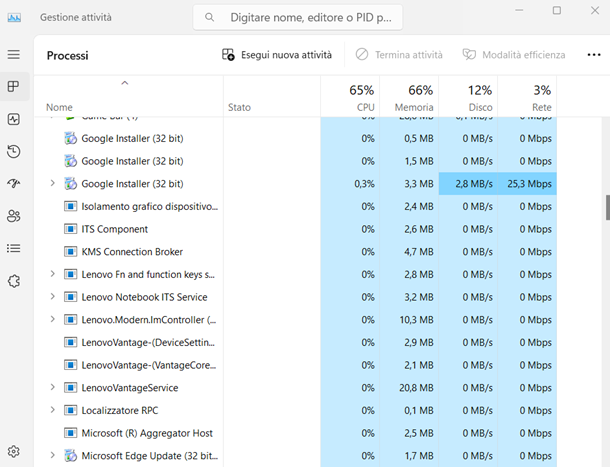Screen dimensions: 610x467
Task: Open the Services sidebar icon
Action: pos(14,281)
